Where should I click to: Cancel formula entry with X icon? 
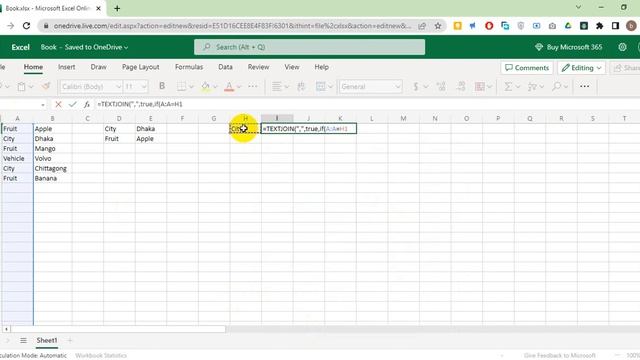58,104
